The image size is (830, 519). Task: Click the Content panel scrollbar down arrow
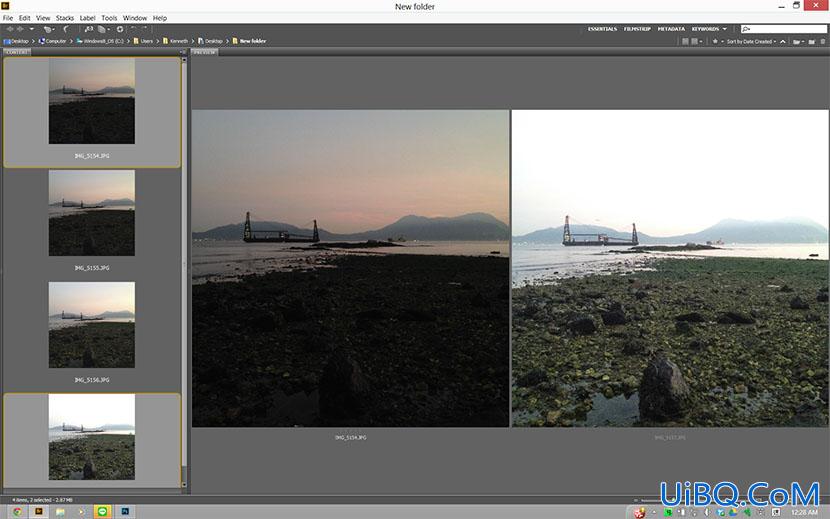[184, 485]
